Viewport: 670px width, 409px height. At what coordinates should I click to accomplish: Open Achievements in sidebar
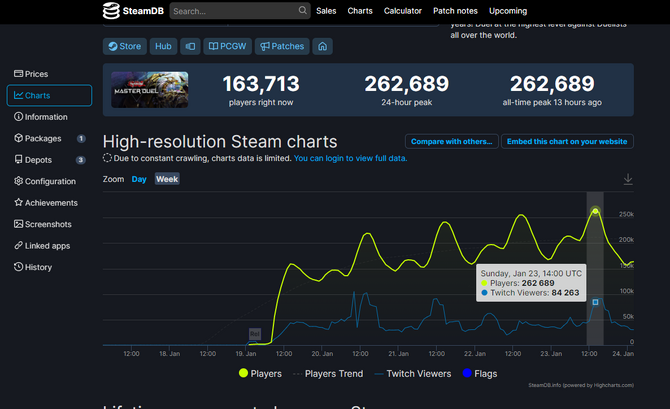click(x=50, y=203)
